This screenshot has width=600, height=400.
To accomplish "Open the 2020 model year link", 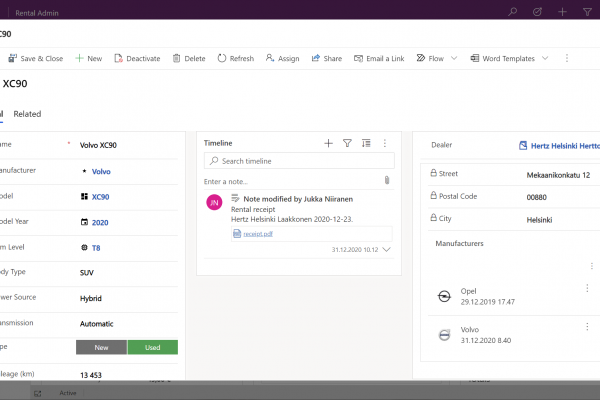I will 100,222.
